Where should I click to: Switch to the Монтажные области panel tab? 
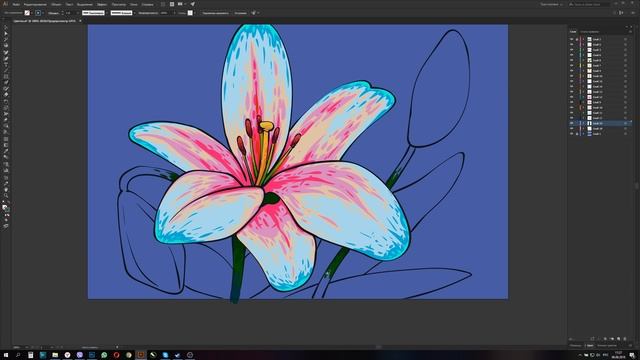[x=589, y=31]
